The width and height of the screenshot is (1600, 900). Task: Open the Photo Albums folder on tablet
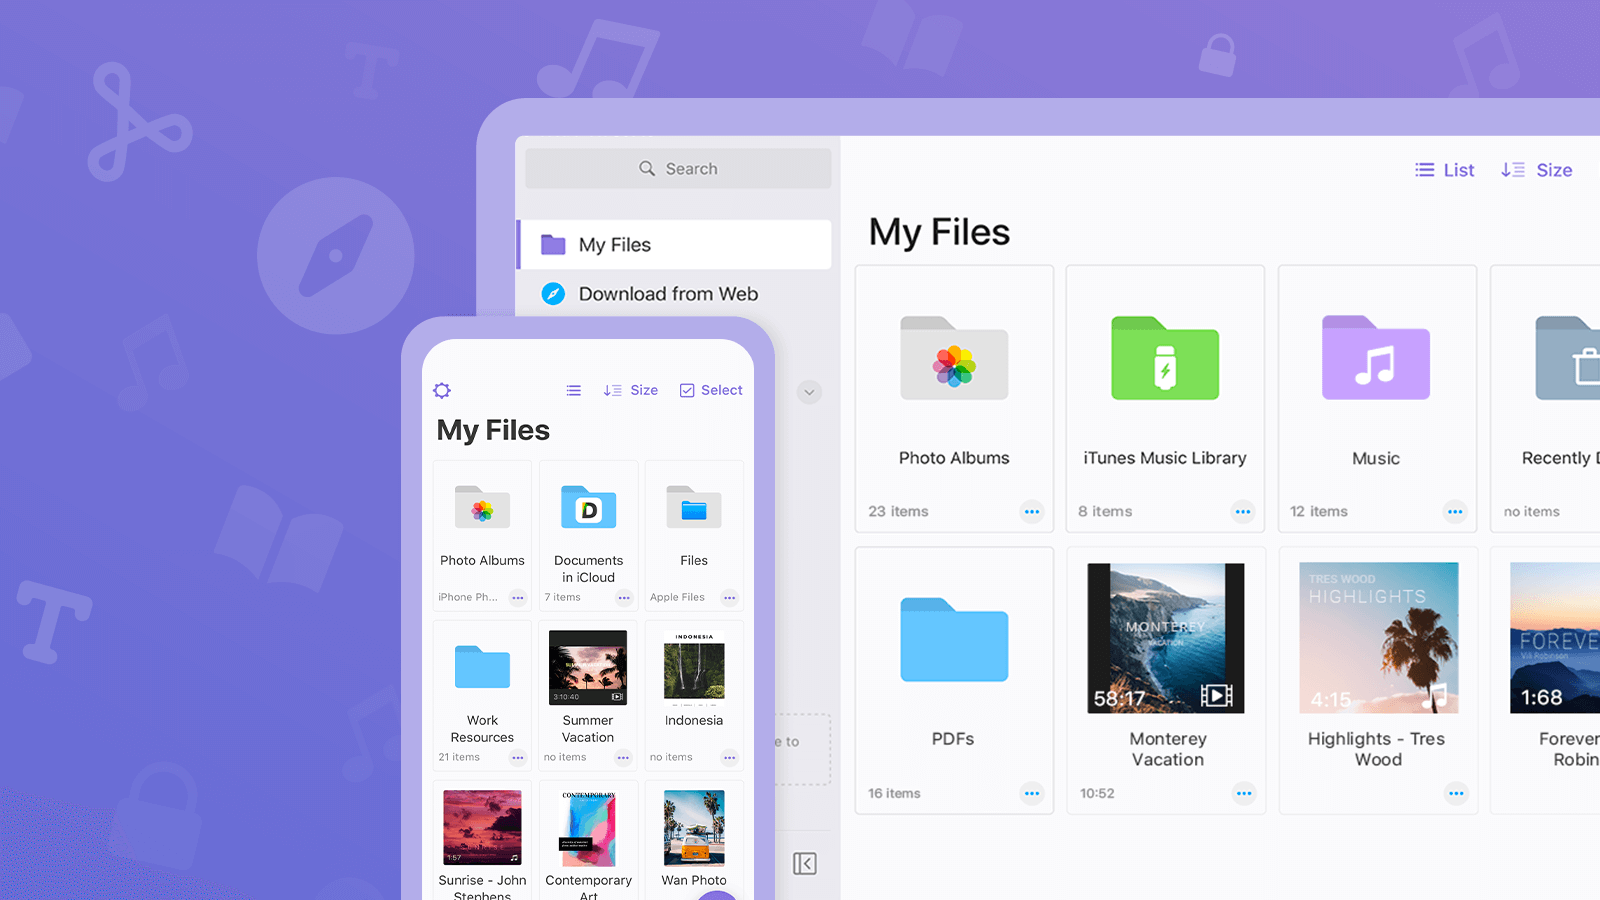[954, 359]
